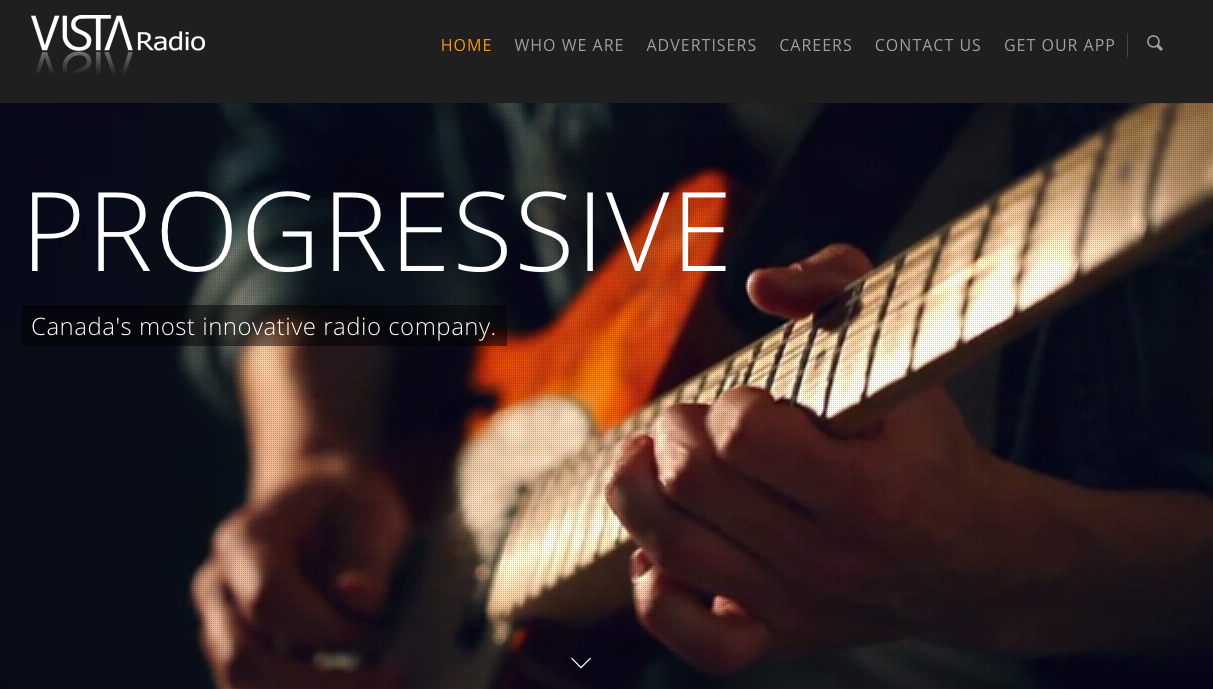Go to WHO WE ARE page

pyautogui.click(x=569, y=45)
